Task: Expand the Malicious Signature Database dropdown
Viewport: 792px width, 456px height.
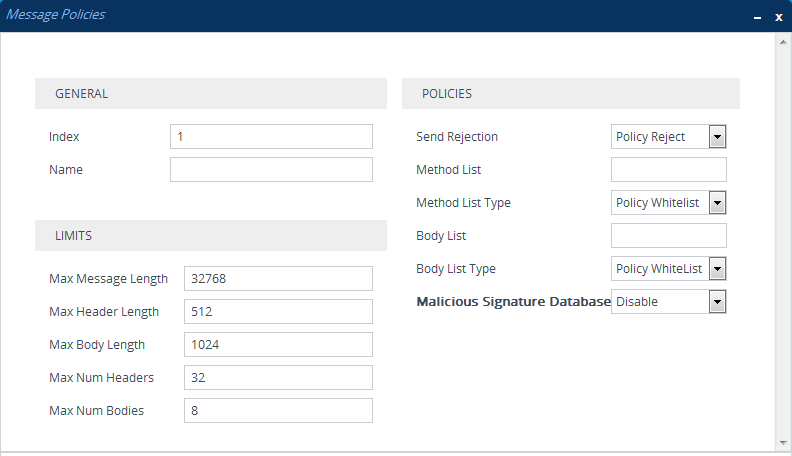Action: [x=669, y=301]
